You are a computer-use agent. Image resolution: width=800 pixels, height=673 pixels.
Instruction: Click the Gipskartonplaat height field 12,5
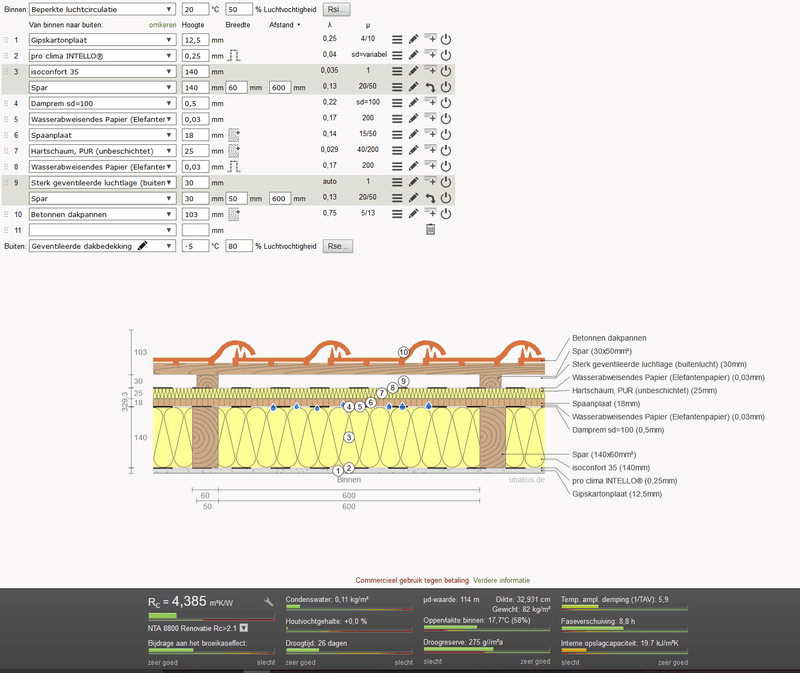tap(195, 40)
